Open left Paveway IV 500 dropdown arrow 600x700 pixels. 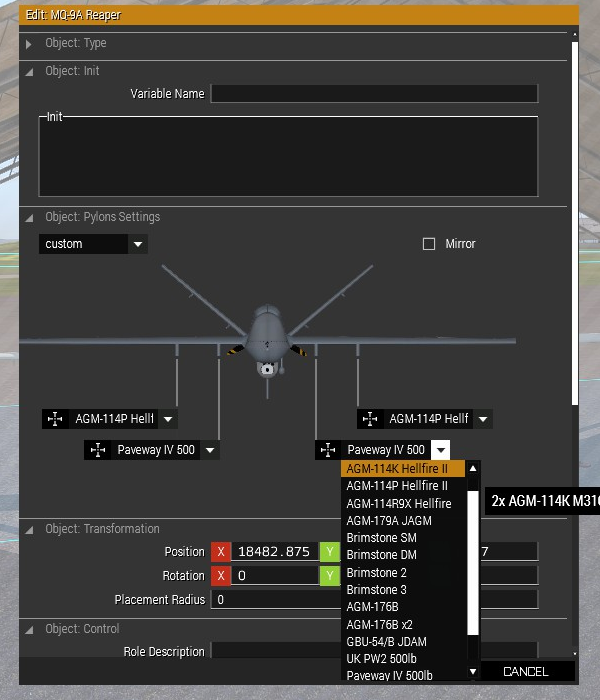210,450
